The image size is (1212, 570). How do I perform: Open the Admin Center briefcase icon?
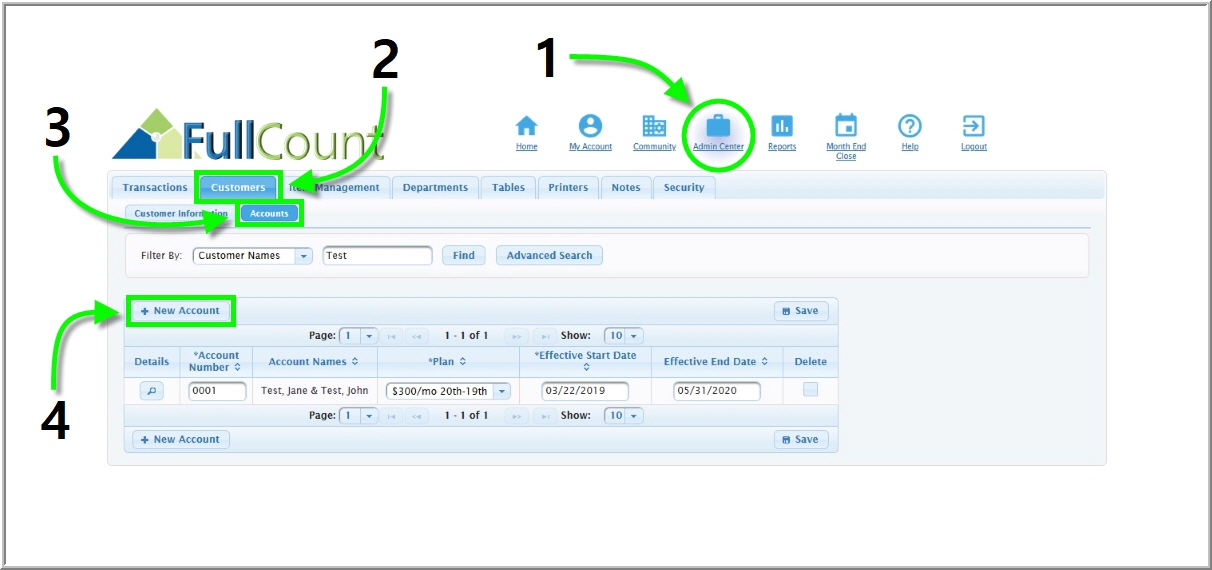tap(718, 126)
